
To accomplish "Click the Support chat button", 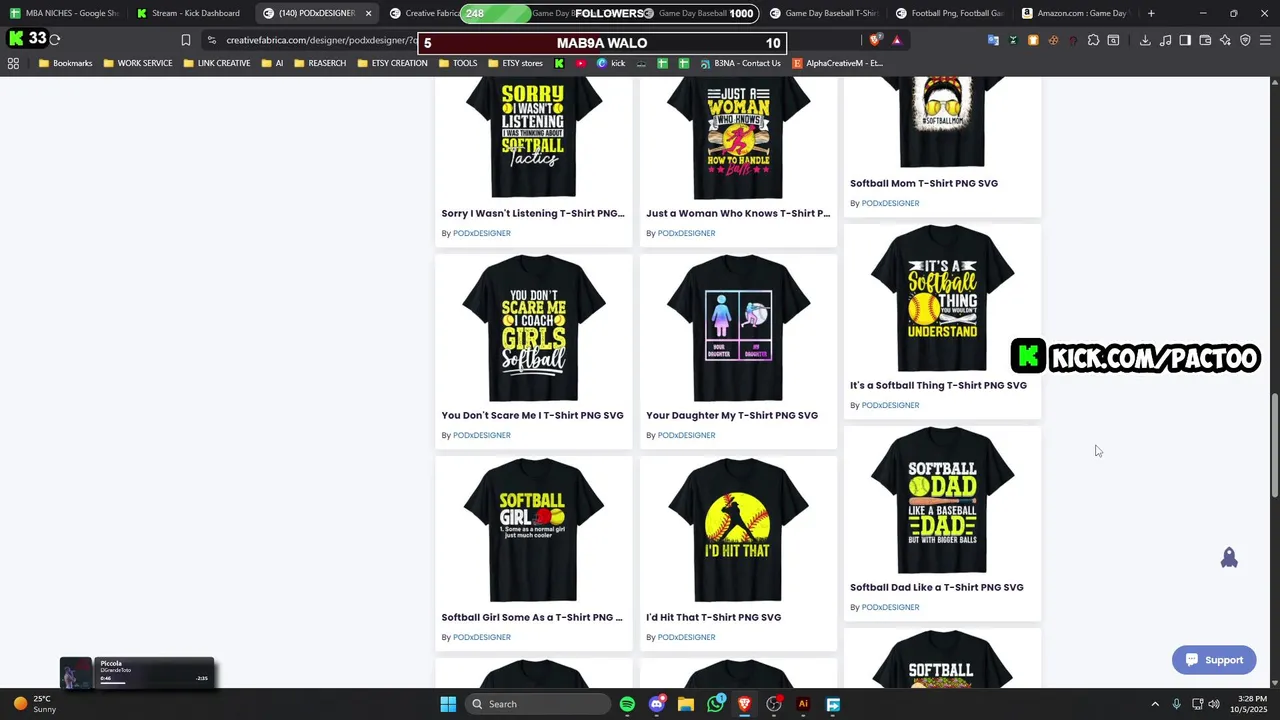I will pos(1214,660).
